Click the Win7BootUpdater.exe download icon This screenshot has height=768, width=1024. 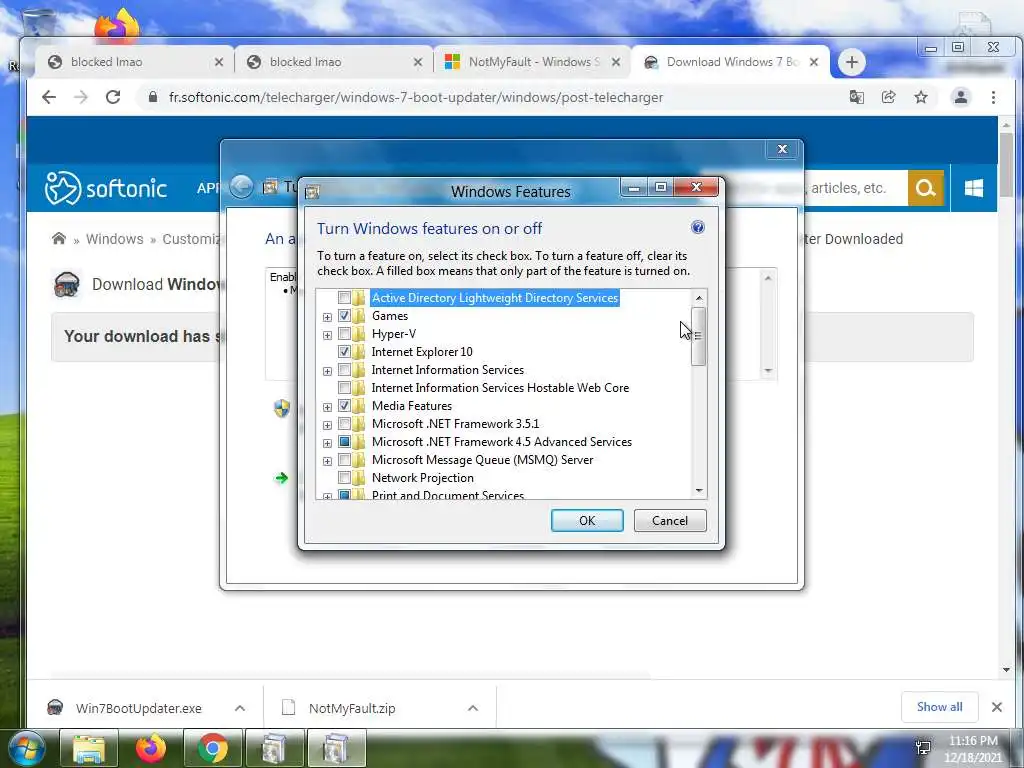[56, 707]
